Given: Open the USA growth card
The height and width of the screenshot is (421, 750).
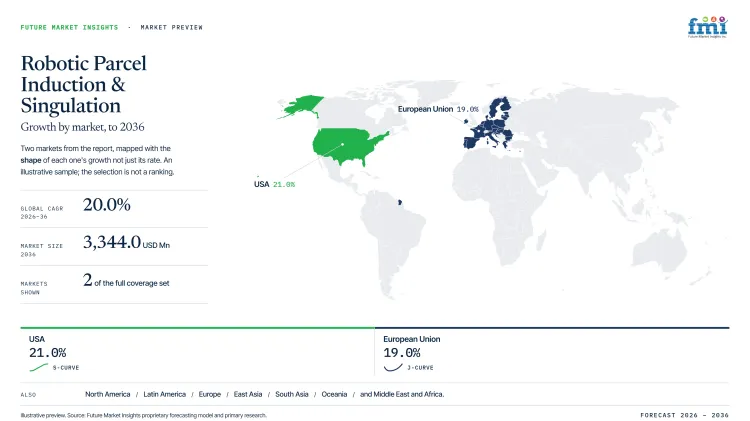Looking at the screenshot, I should pos(197,352).
